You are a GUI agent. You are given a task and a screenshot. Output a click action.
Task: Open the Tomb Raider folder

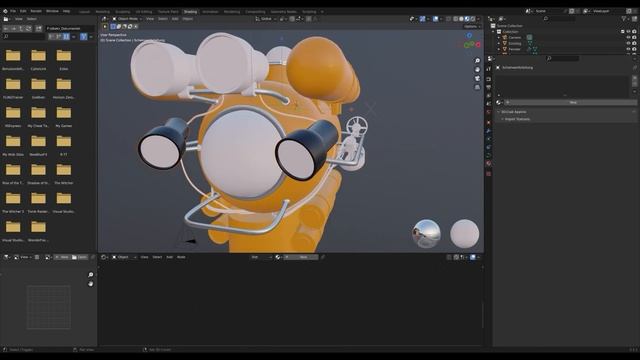(38, 201)
